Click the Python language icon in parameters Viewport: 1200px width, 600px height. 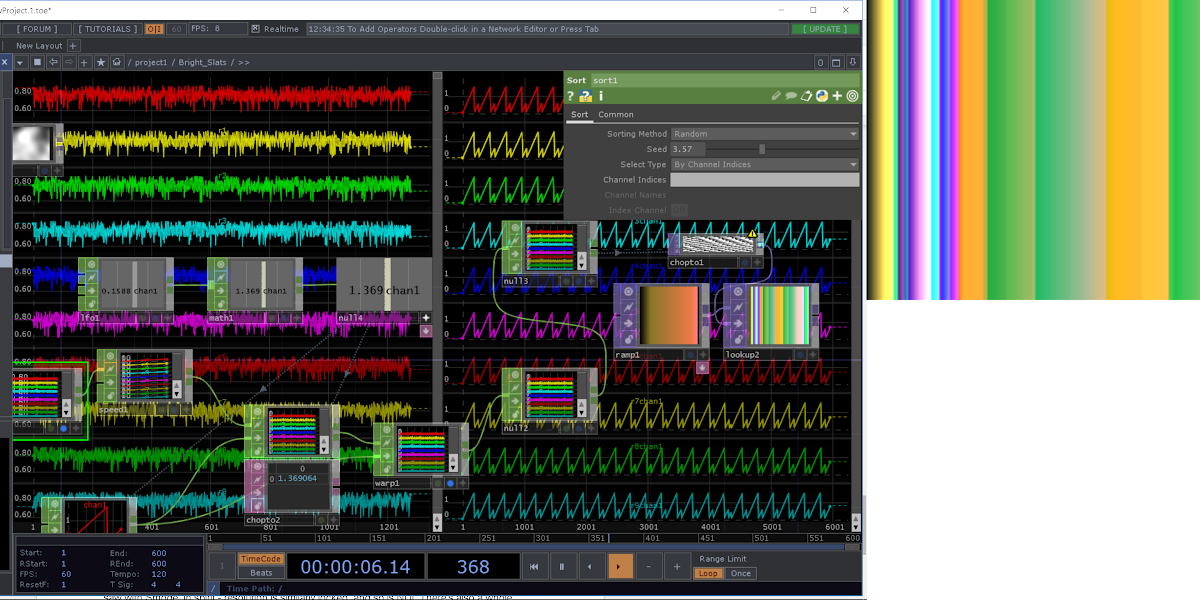(822, 96)
